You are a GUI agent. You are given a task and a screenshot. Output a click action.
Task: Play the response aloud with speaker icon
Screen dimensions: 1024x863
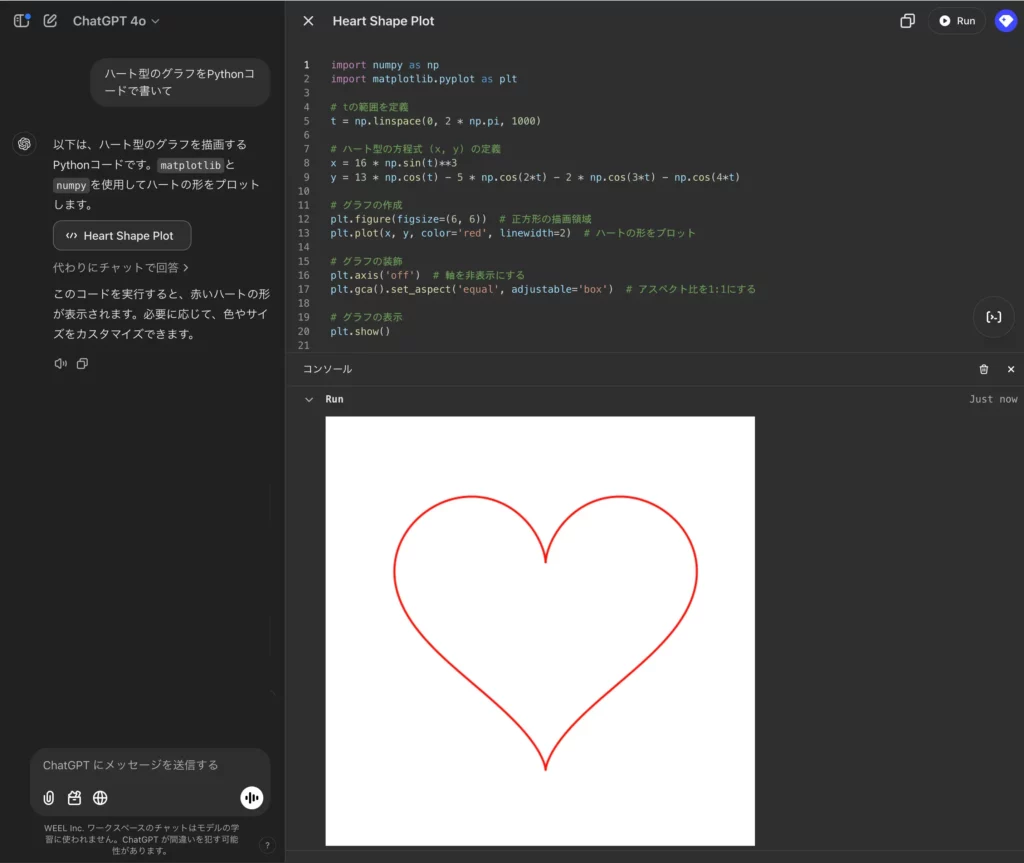click(x=60, y=364)
